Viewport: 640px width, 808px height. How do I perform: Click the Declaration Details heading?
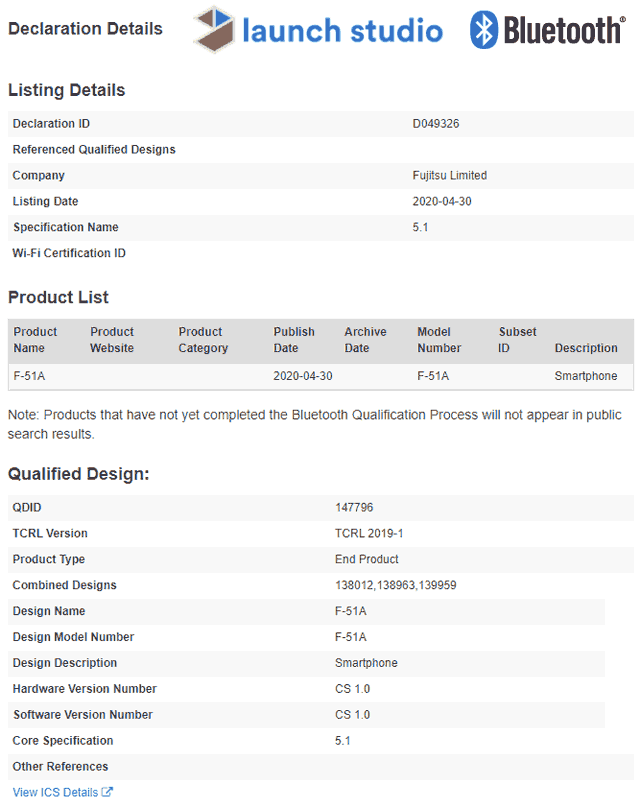pyautogui.click(x=86, y=28)
